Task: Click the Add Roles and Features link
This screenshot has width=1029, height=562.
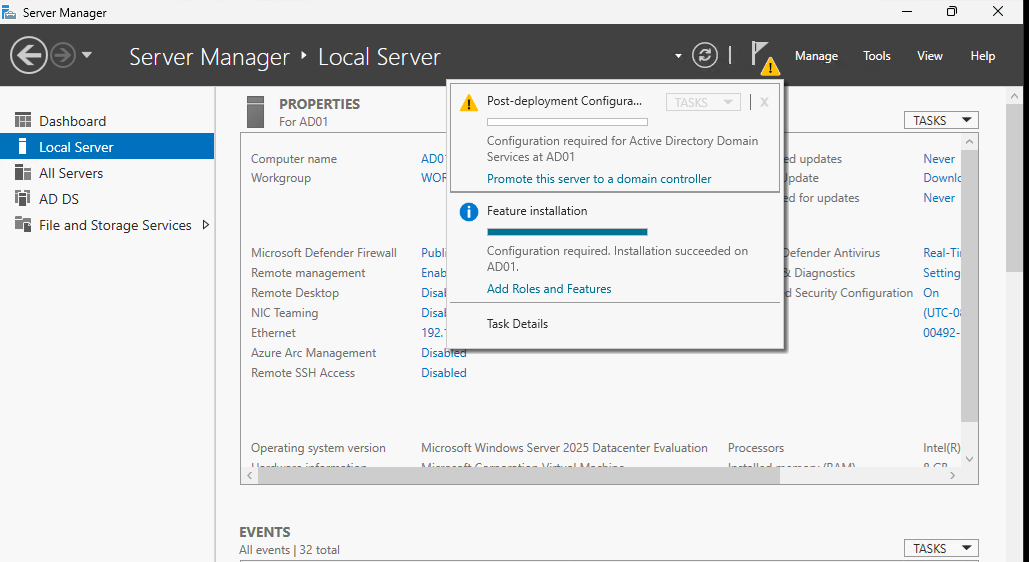Action: 549,289
